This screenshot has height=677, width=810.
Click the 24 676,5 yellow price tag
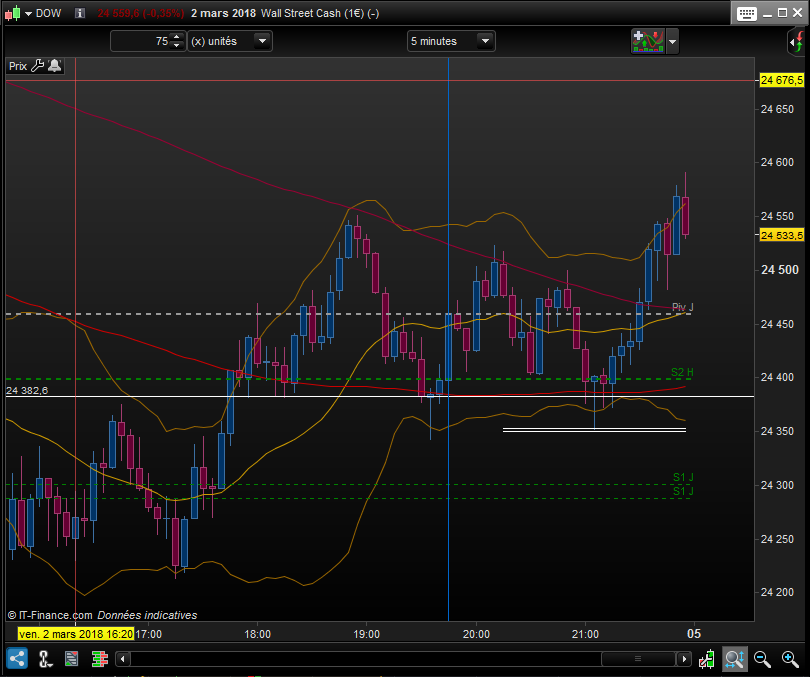782,80
